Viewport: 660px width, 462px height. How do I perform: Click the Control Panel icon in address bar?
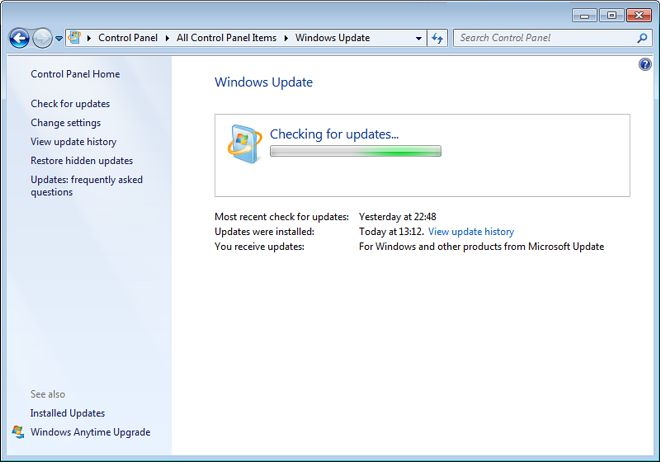point(75,37)
